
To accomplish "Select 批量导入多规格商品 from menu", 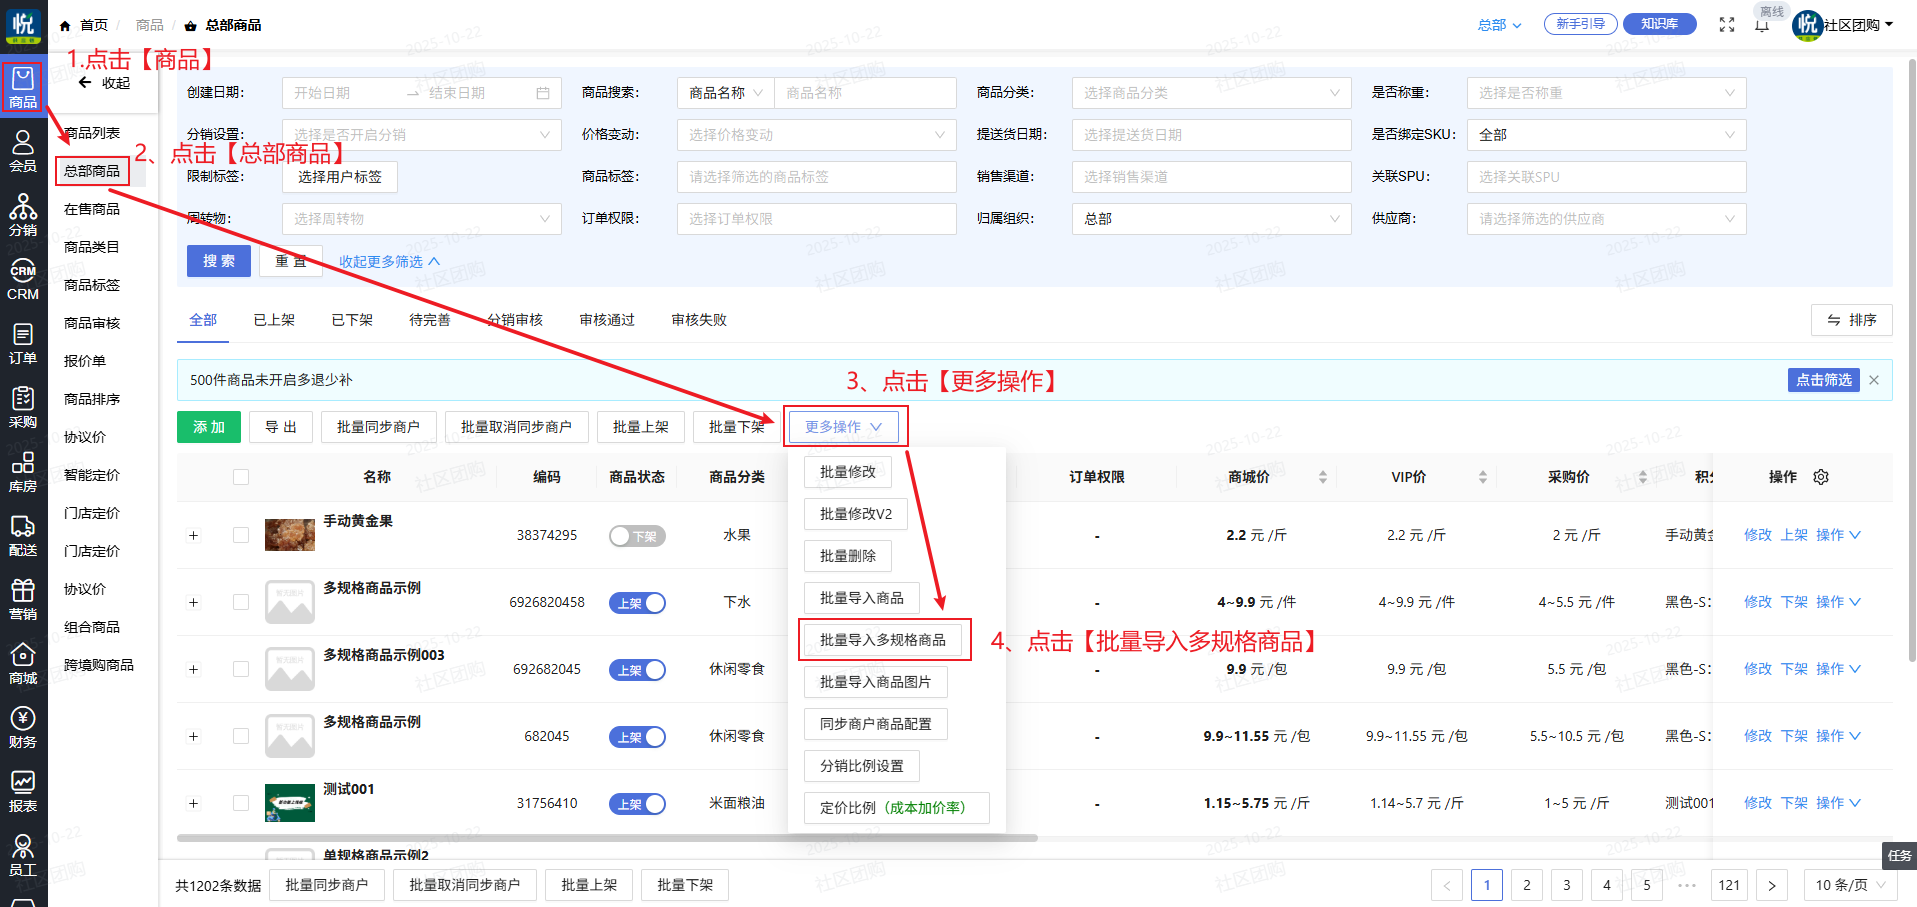I will pyautogui.click(x=883, y=640).
